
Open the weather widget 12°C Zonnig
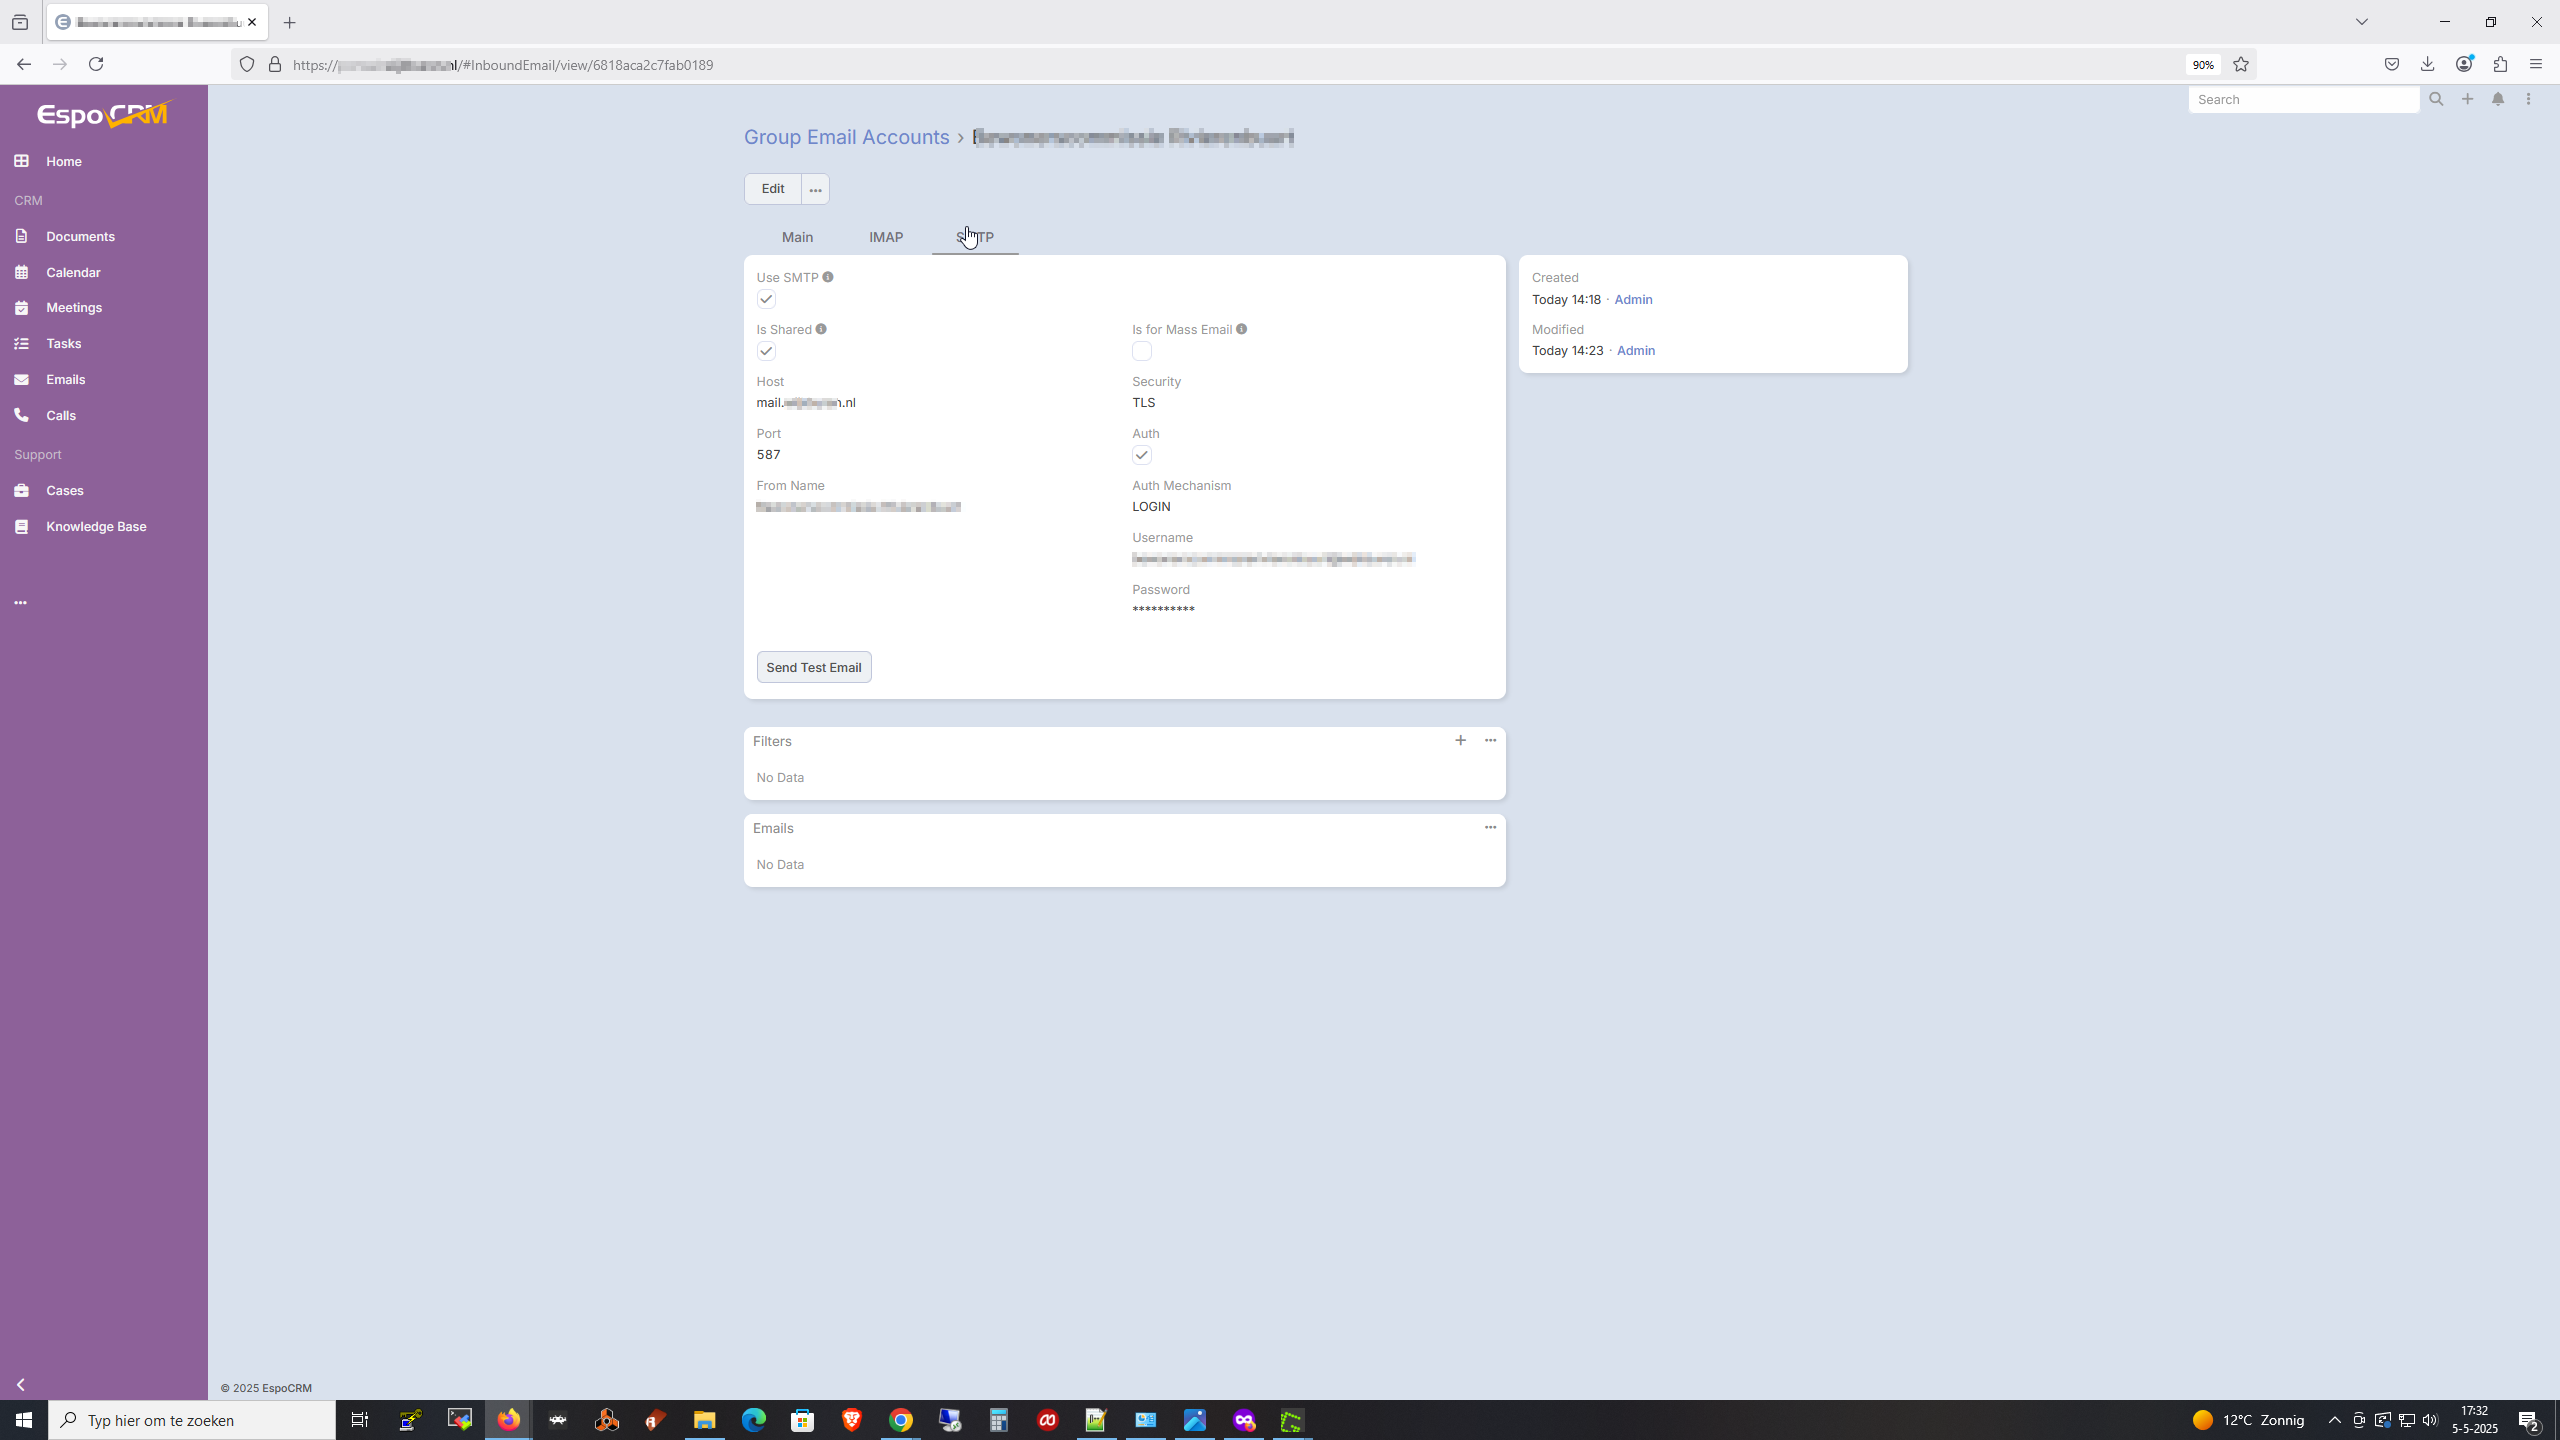[2249, 1420]
